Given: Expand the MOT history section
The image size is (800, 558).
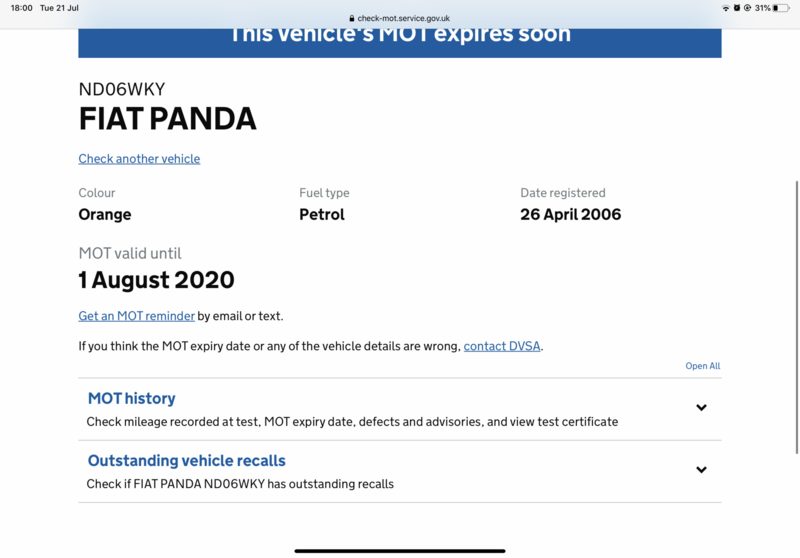Looking at the screenshot, I should [x=131, y=399].
